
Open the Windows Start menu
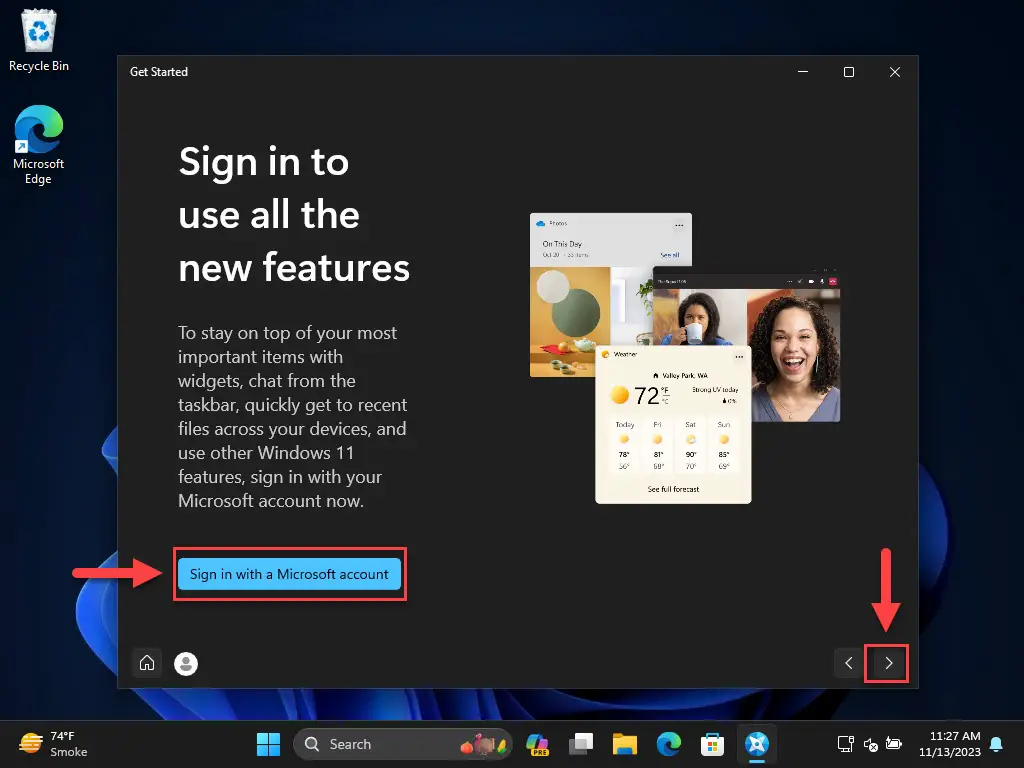coord(268,744)
